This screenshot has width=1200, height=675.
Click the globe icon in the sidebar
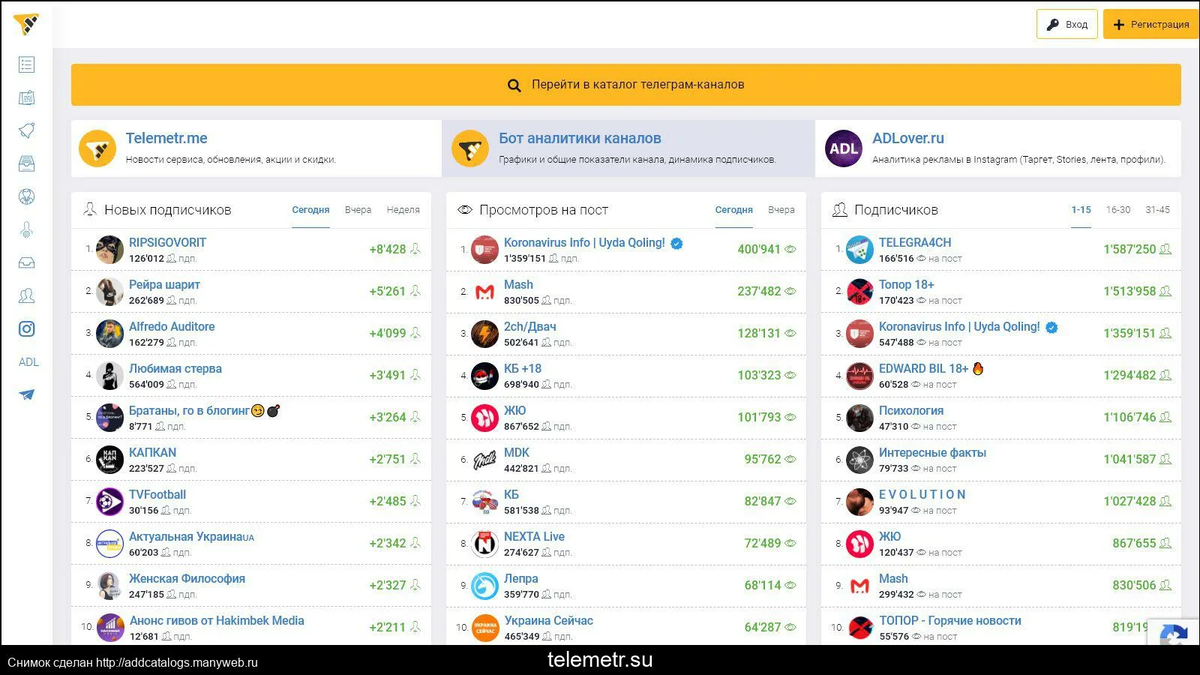(x=27, y=197)
